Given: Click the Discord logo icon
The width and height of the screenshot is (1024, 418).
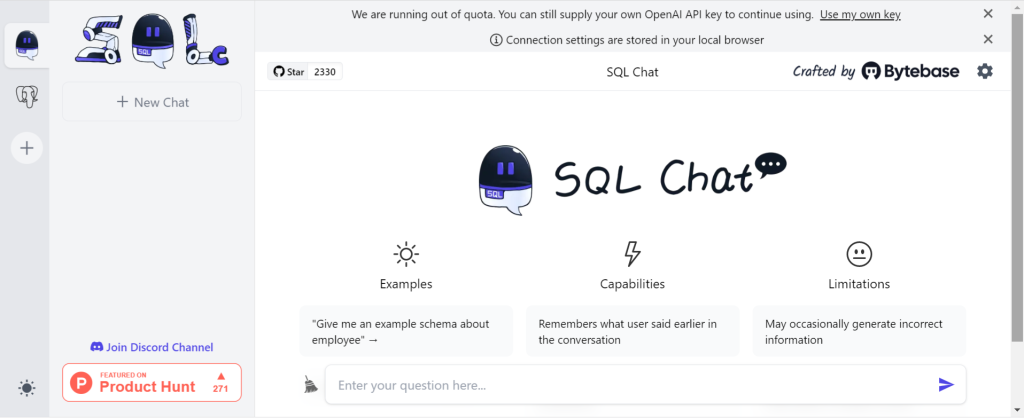Looking at the screenshot, I should coord(97,347).
